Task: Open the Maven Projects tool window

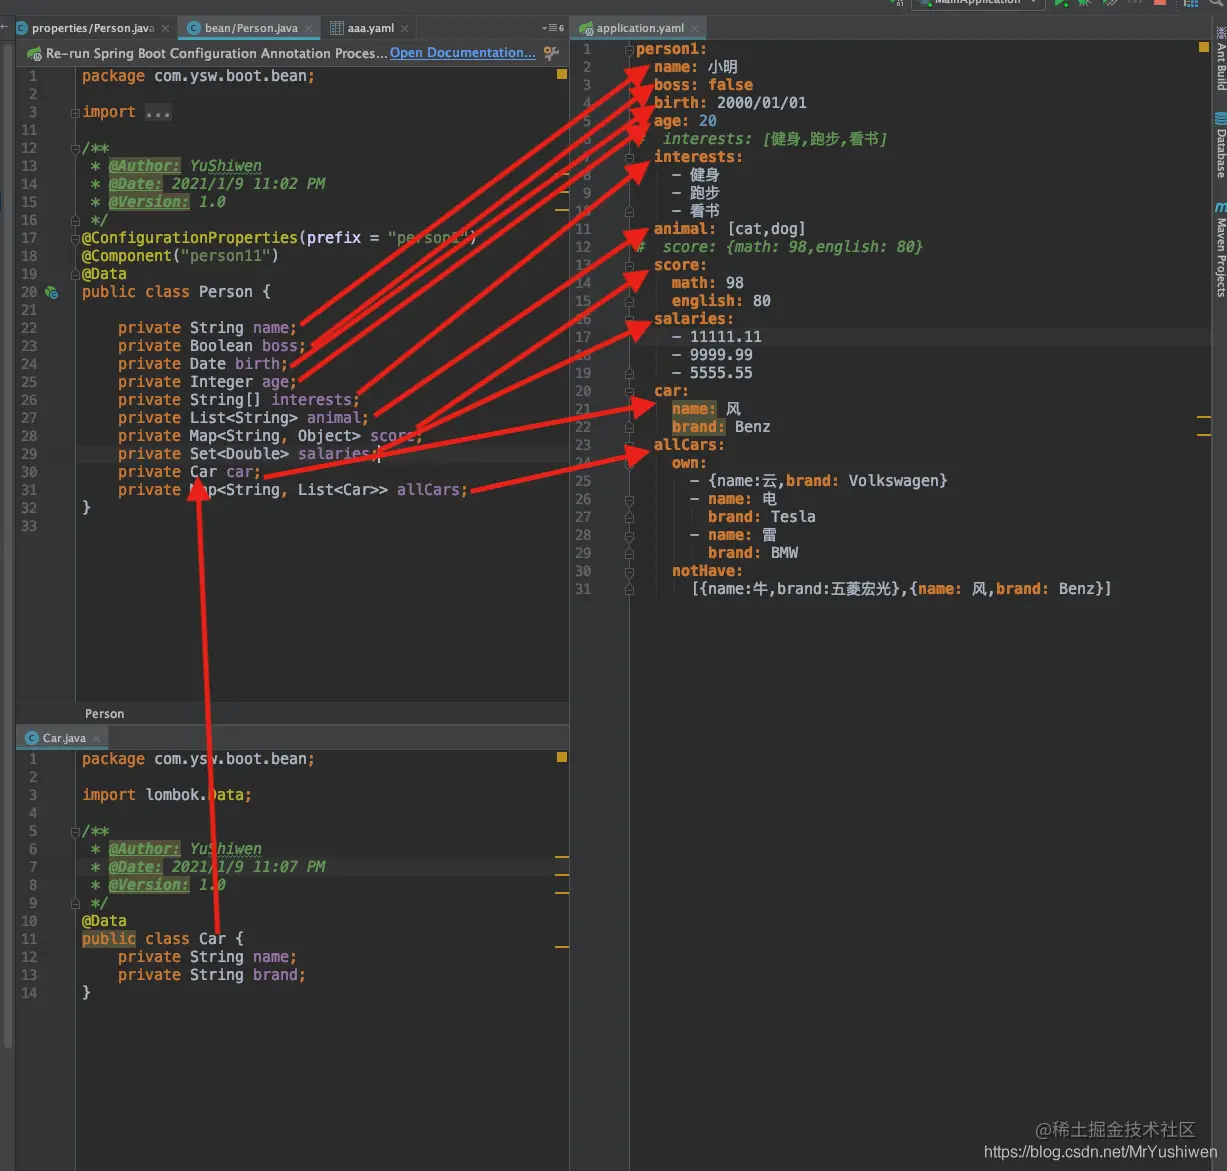Action: 1220,250
